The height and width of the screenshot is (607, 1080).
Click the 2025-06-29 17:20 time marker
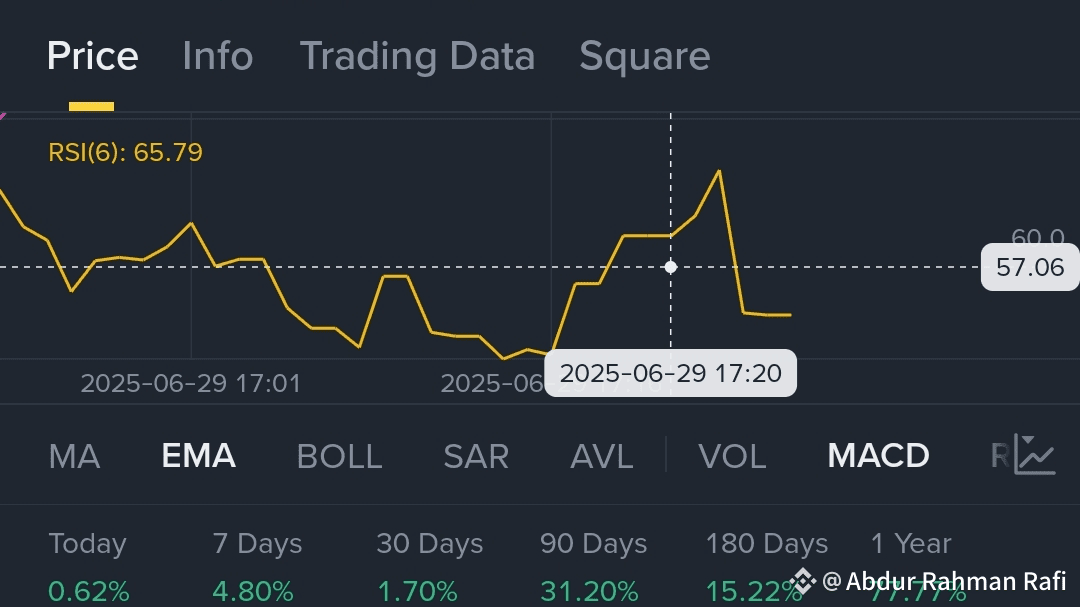tap(670, 373)
